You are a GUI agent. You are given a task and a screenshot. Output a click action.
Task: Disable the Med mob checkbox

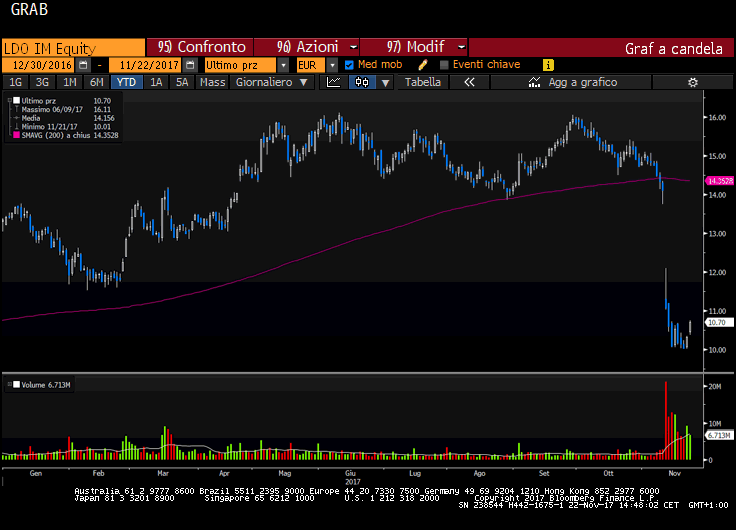coord(349,65)
